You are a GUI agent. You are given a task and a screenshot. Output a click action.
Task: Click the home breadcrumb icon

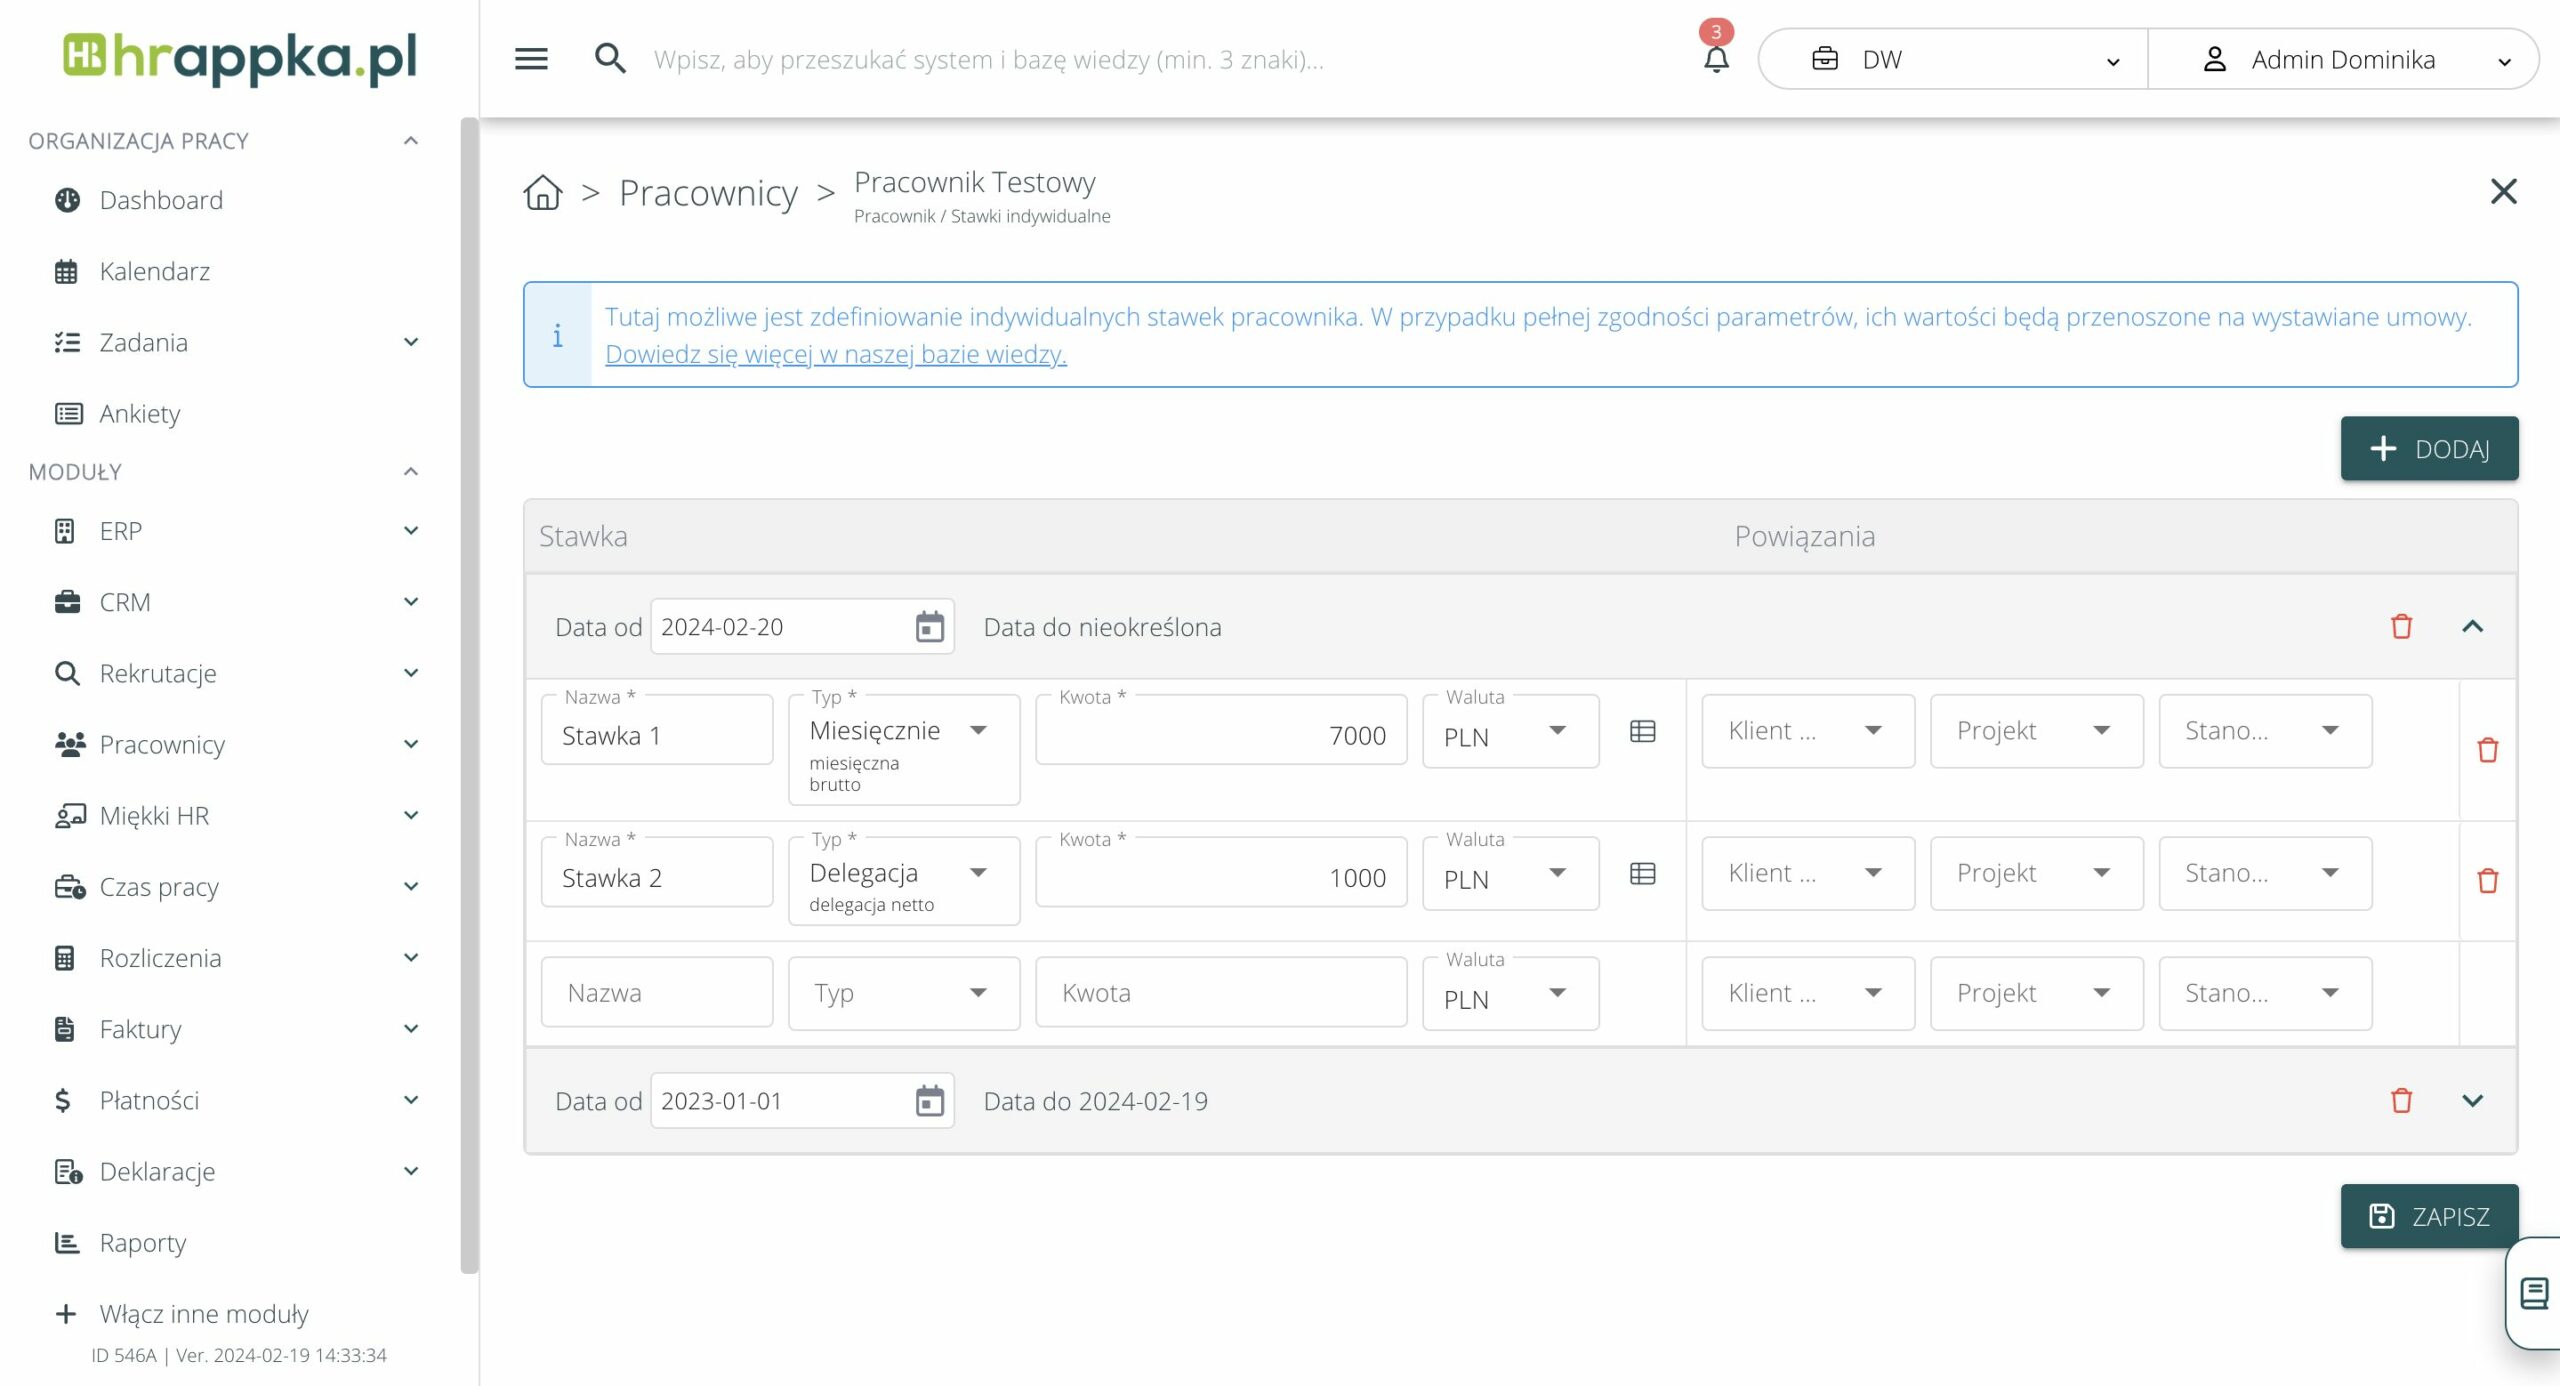543,192
